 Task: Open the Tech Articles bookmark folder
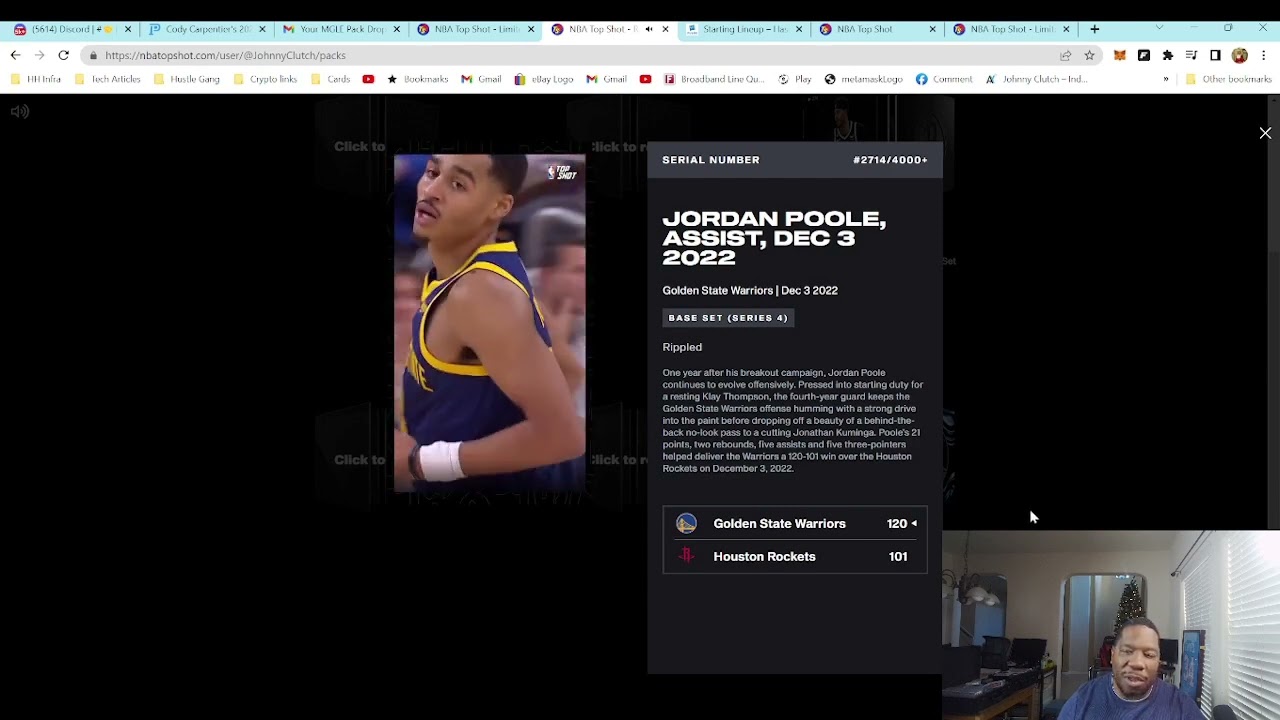coord(108,79)
